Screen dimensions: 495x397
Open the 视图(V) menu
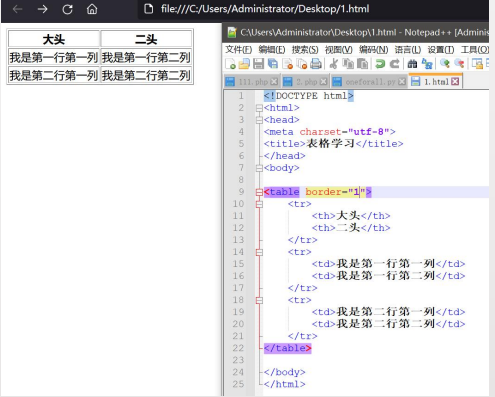(x=338, y=50)
